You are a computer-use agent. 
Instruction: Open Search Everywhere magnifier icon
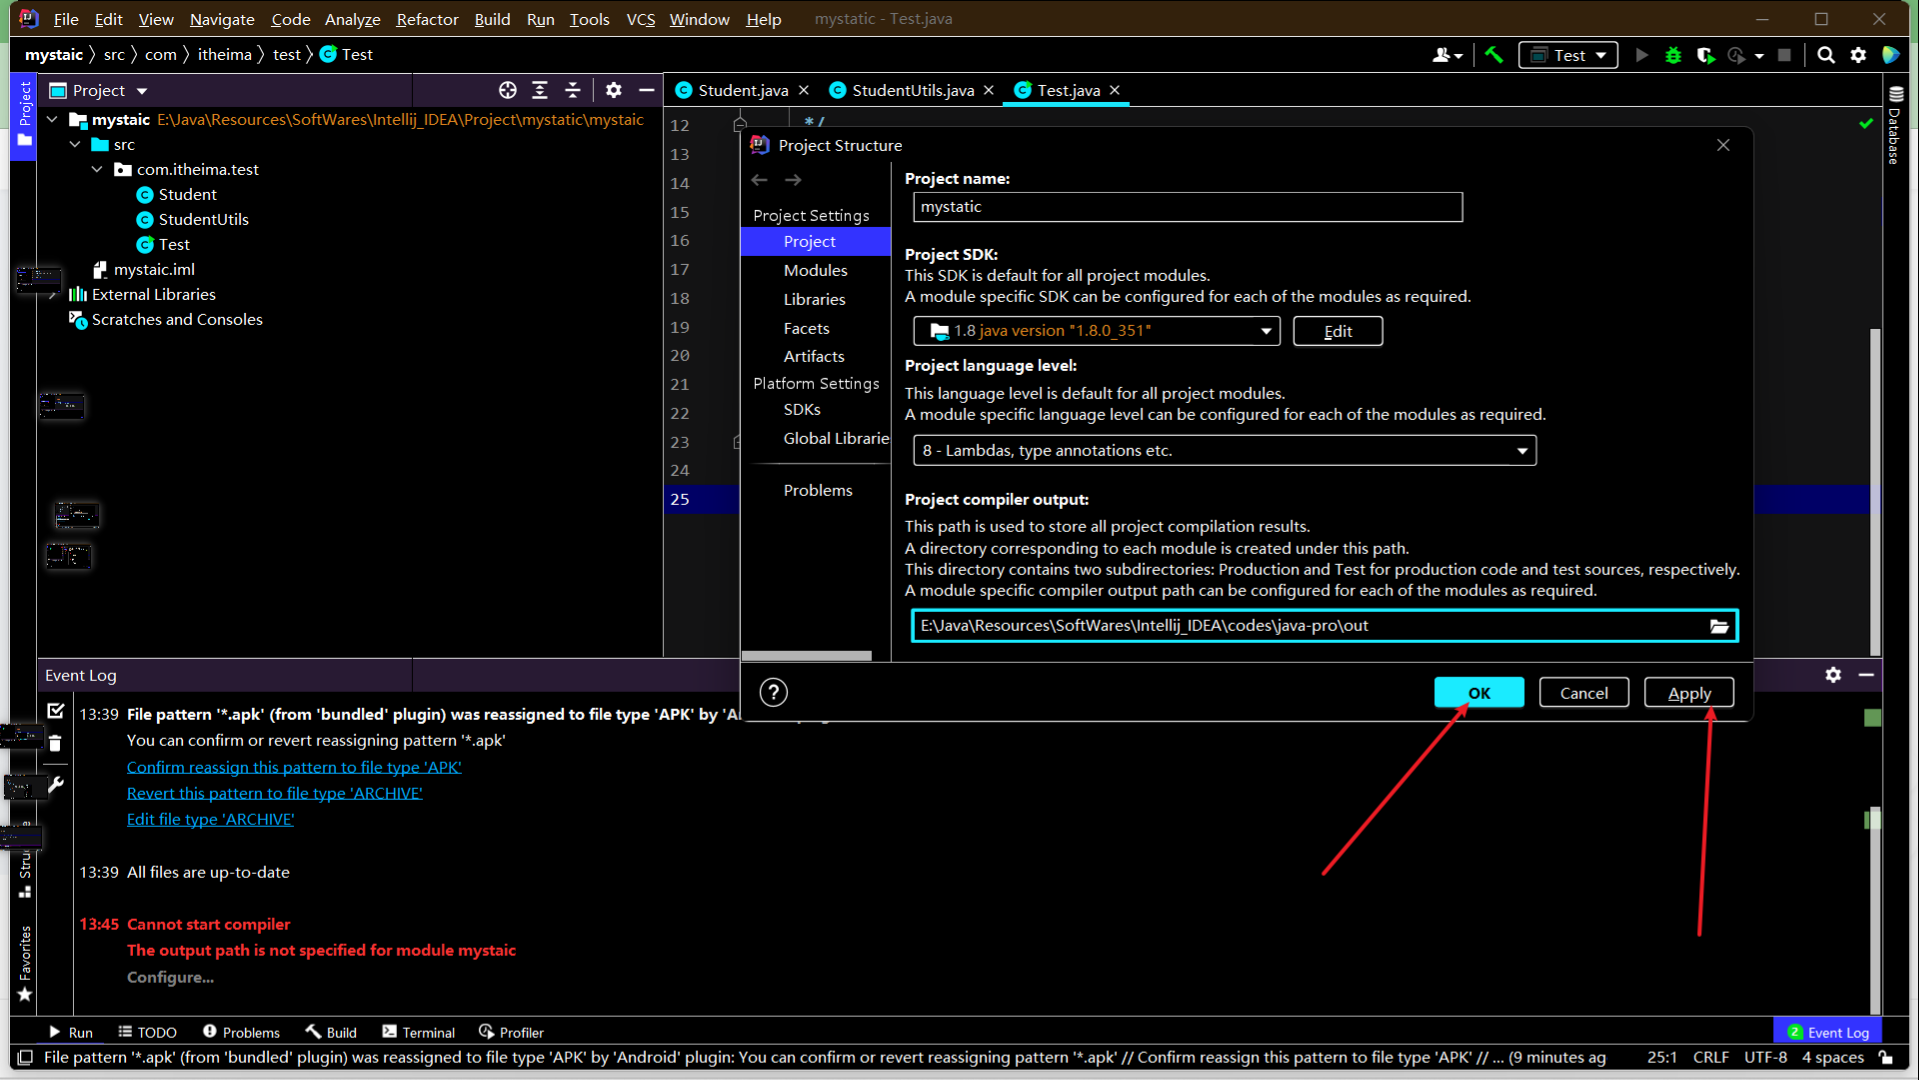click(1826, 55)
